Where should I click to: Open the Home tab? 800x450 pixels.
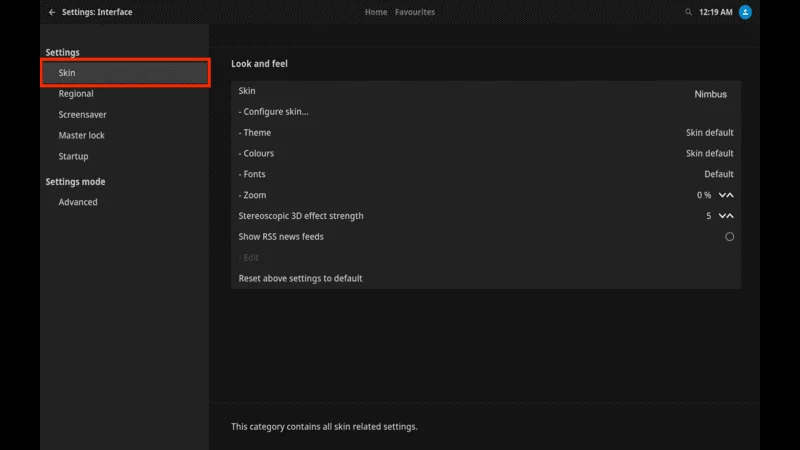click(x=376, y=12)
